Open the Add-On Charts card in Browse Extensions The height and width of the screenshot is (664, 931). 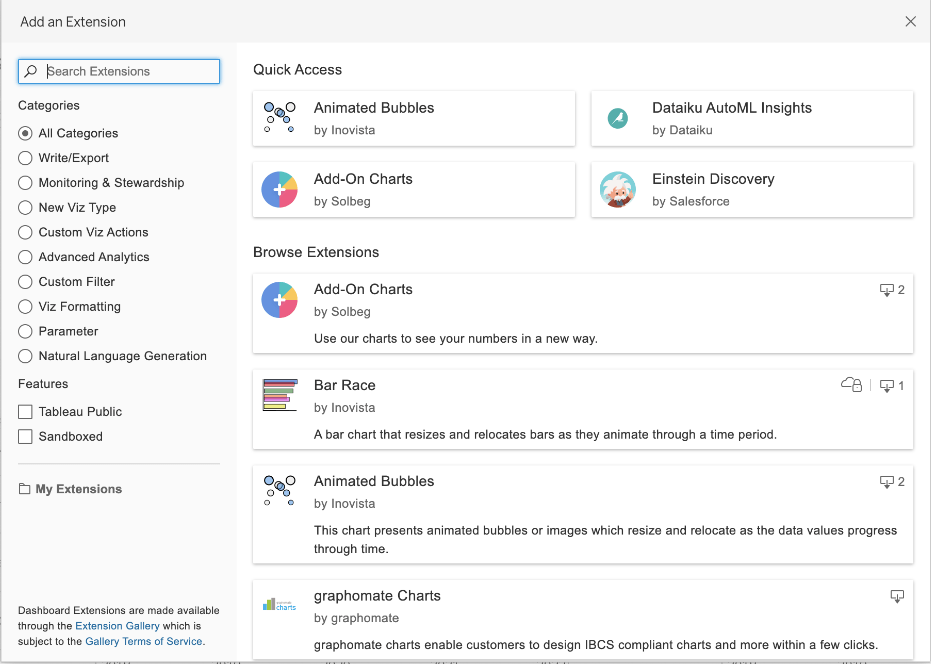tap(582, 313)
